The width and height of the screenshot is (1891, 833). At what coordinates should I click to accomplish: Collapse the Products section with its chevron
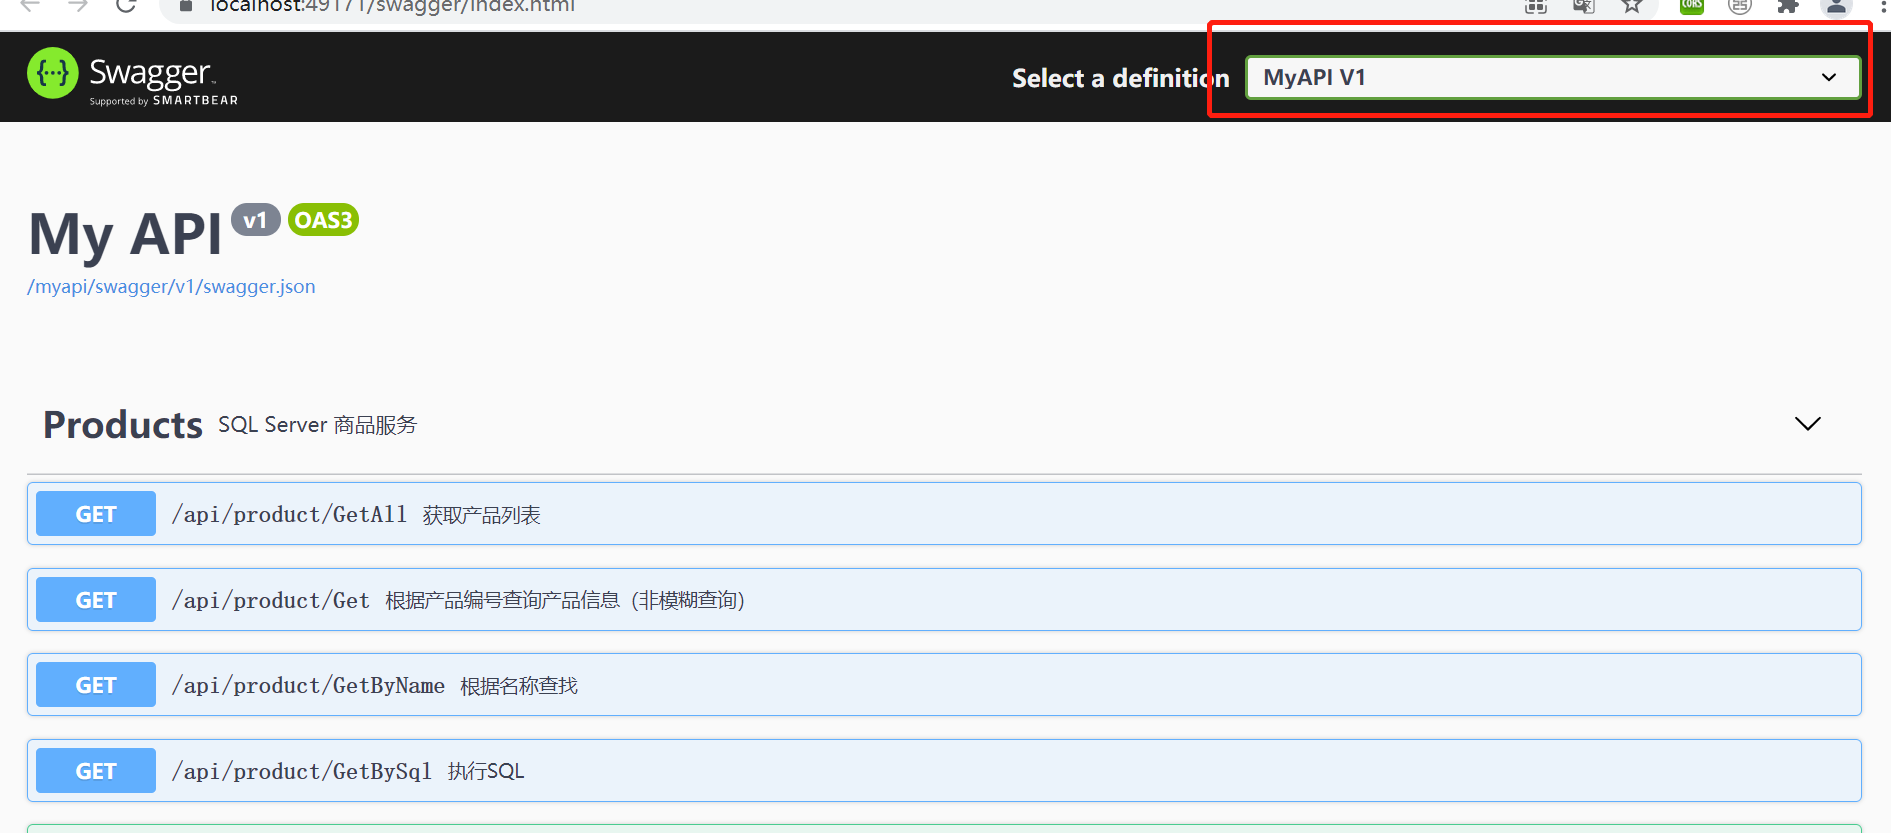click(1807, 424)
